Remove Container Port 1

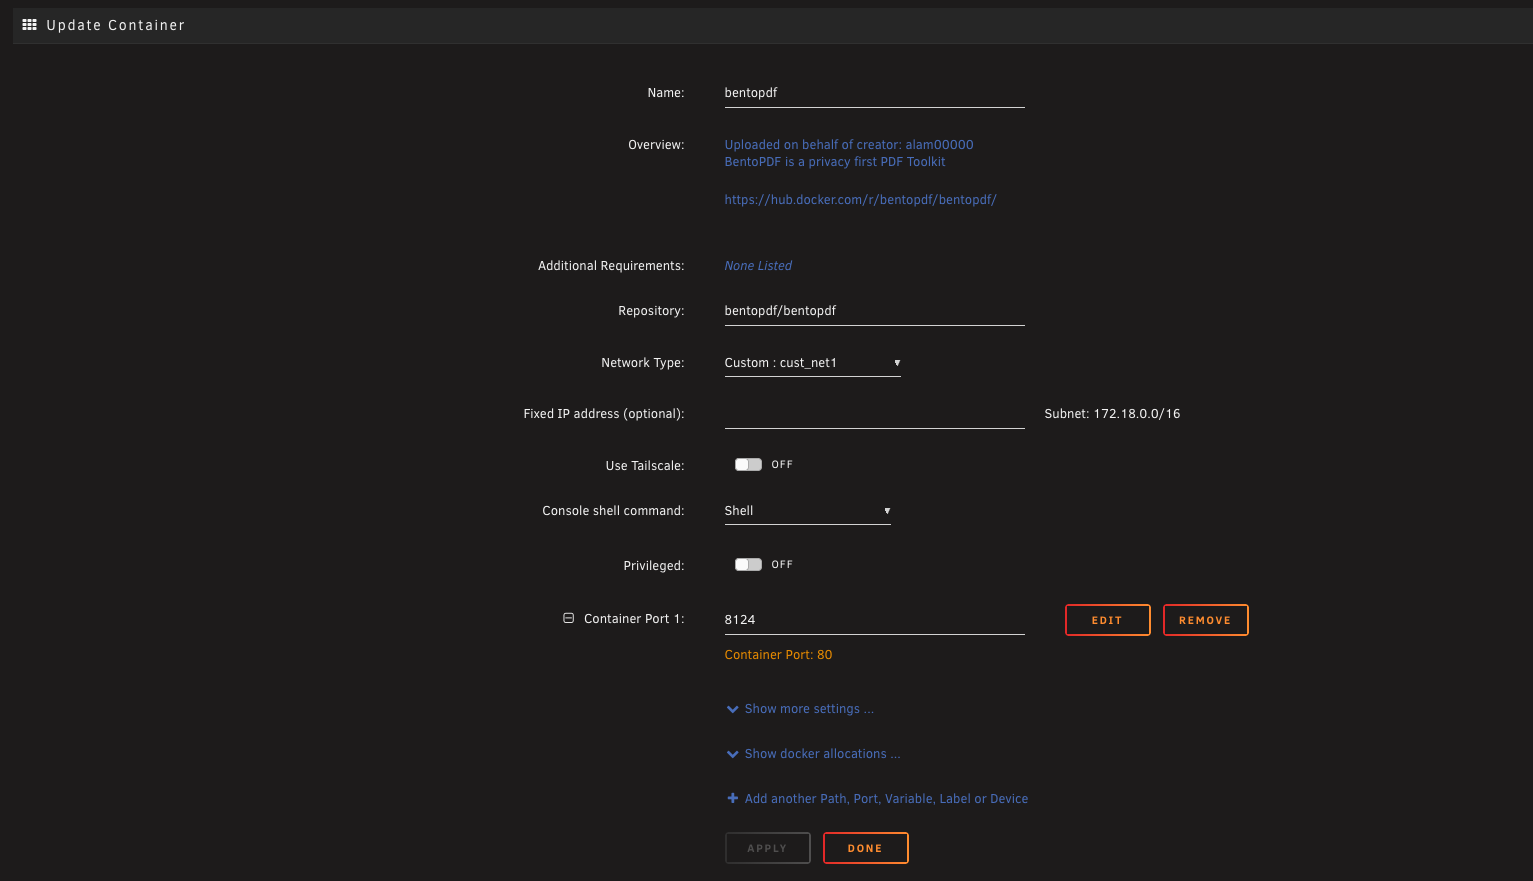click(1205, 620)
